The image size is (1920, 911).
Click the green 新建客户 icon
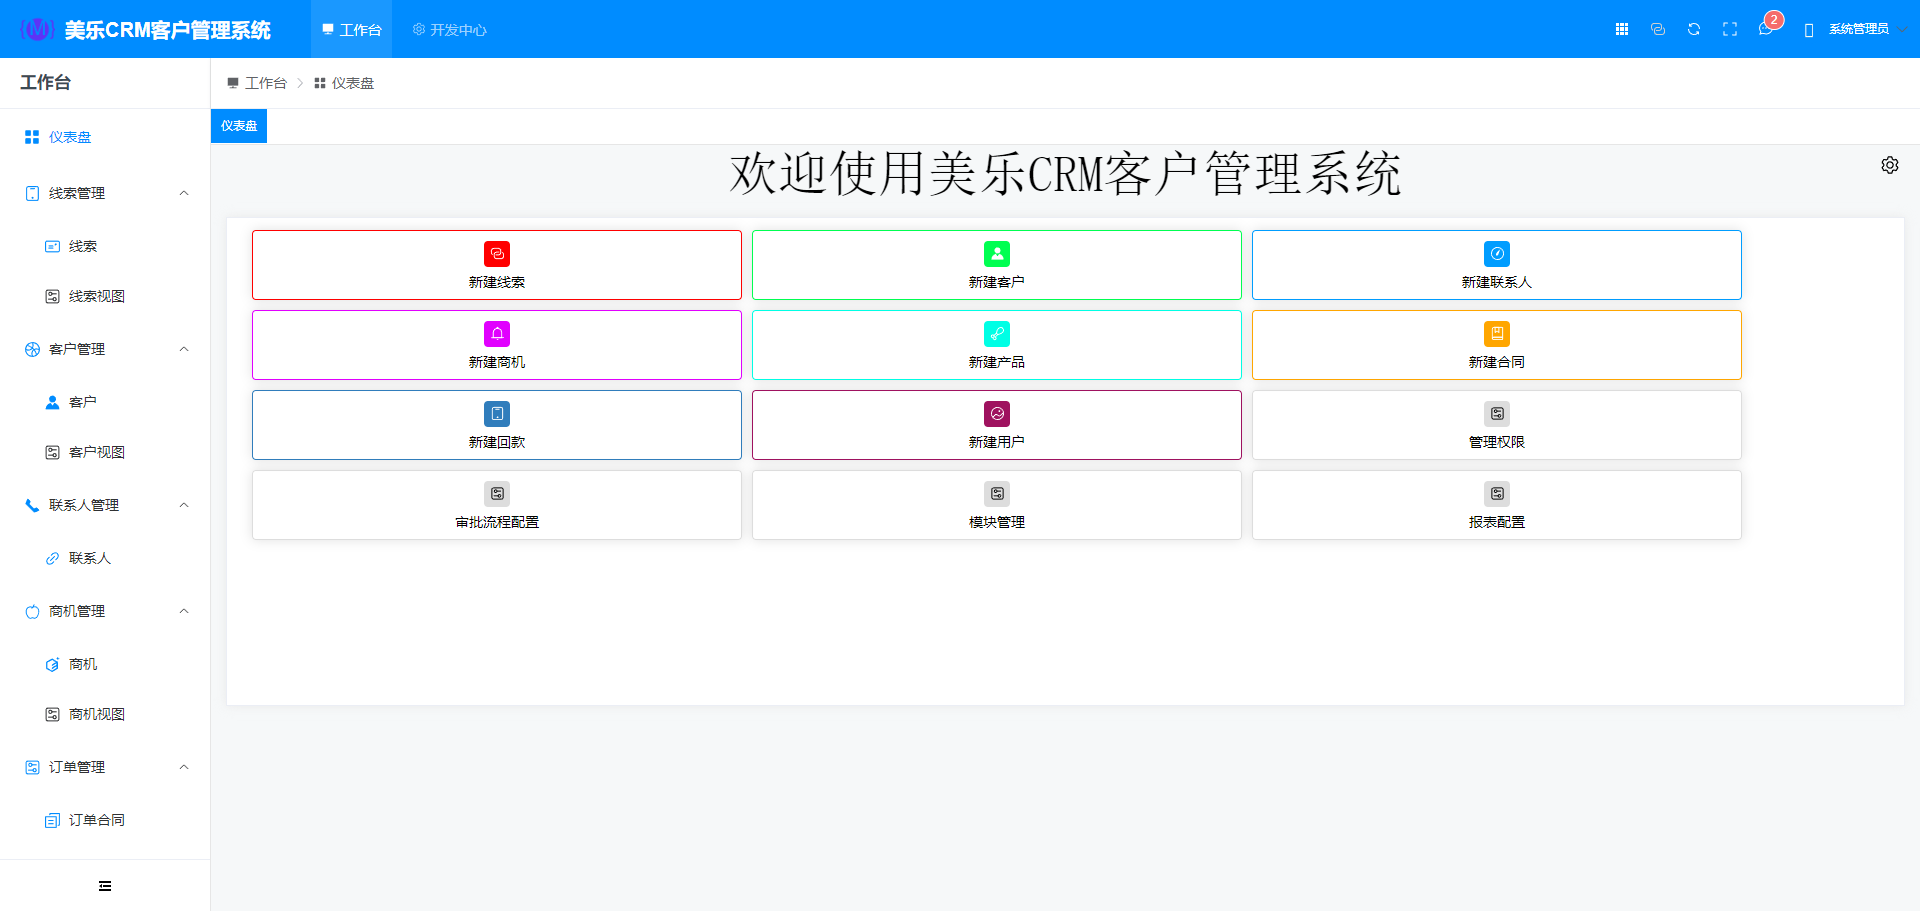997,254
